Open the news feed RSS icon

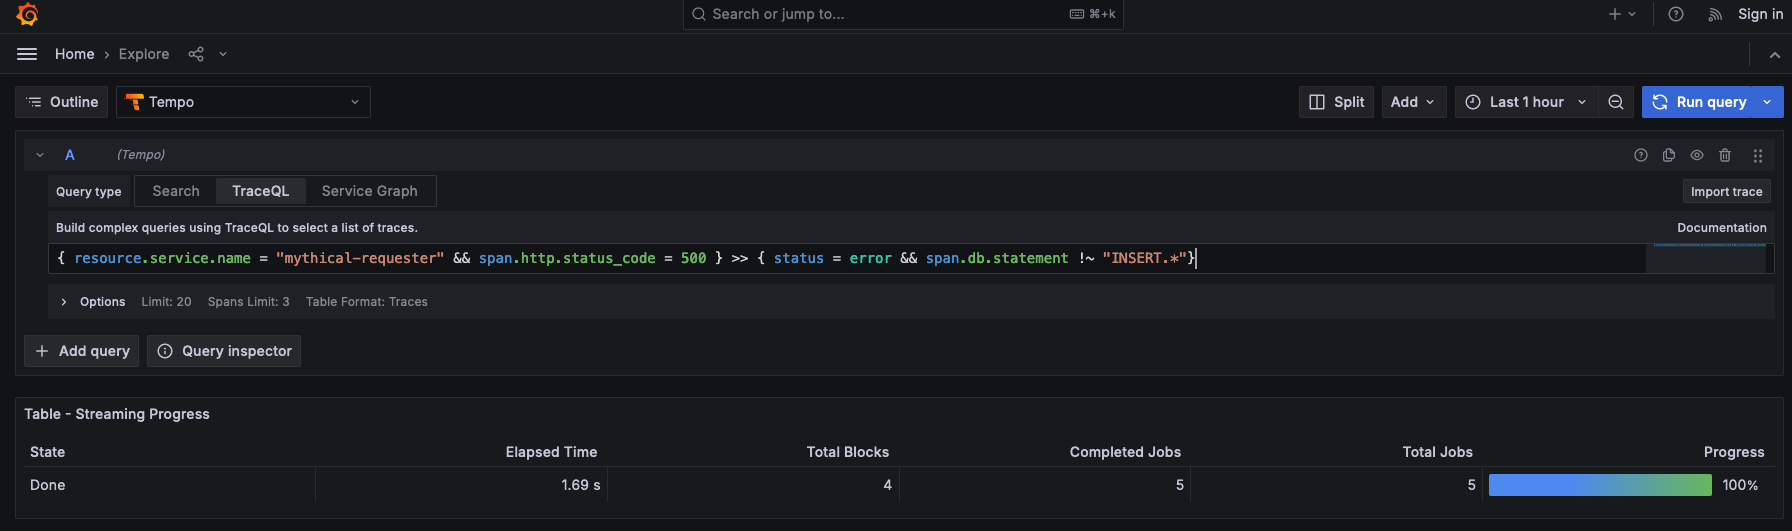(1715, 14)
